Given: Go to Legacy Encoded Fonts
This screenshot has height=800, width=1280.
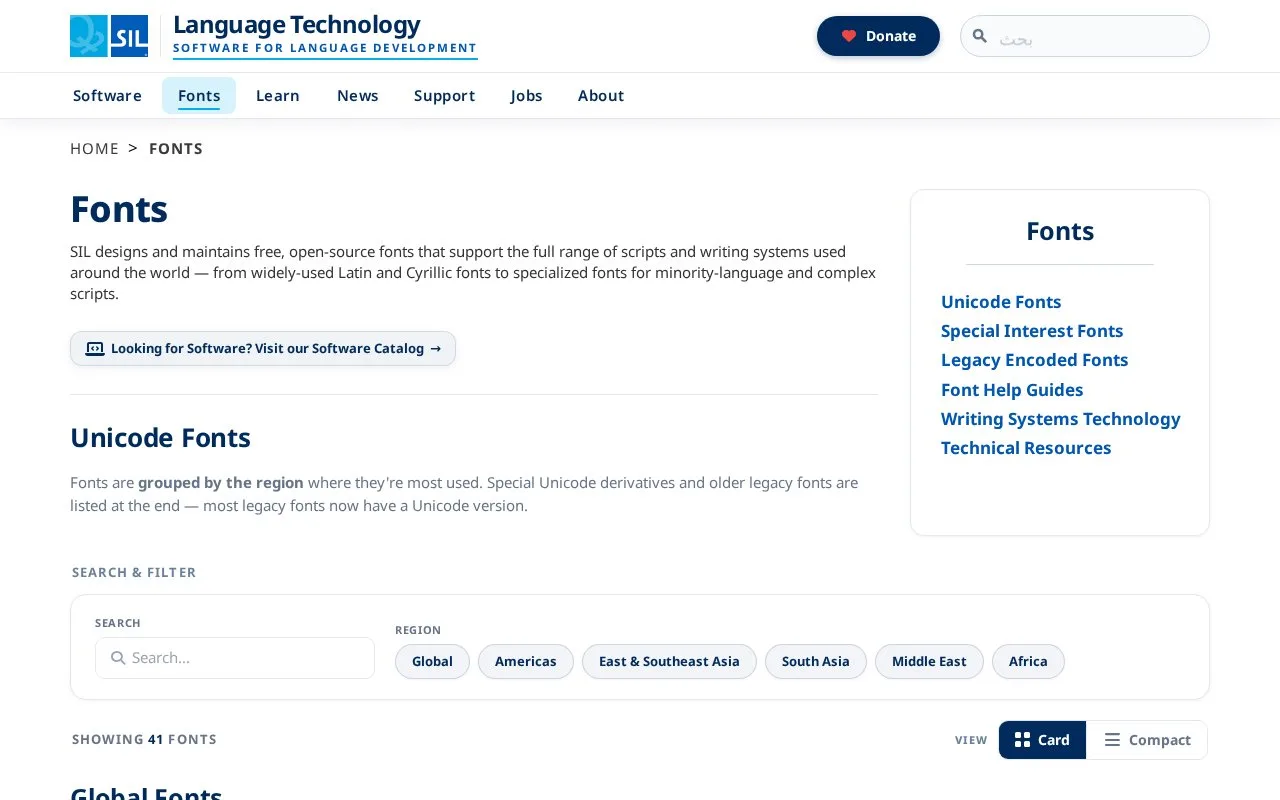Looking at the screenshot, I should (1035, 360).
